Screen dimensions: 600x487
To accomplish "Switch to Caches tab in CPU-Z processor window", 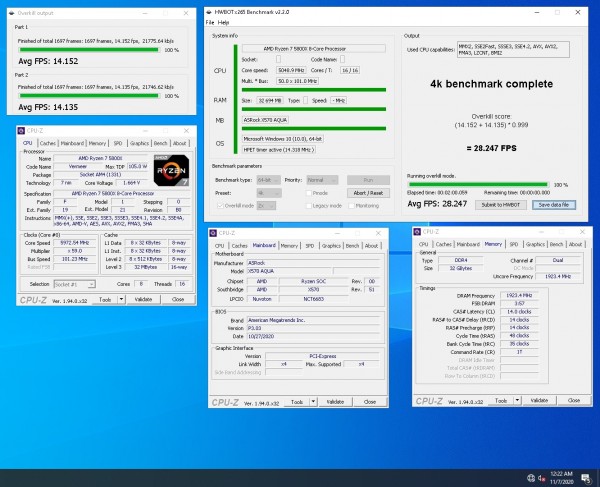I will click(48, 143).
